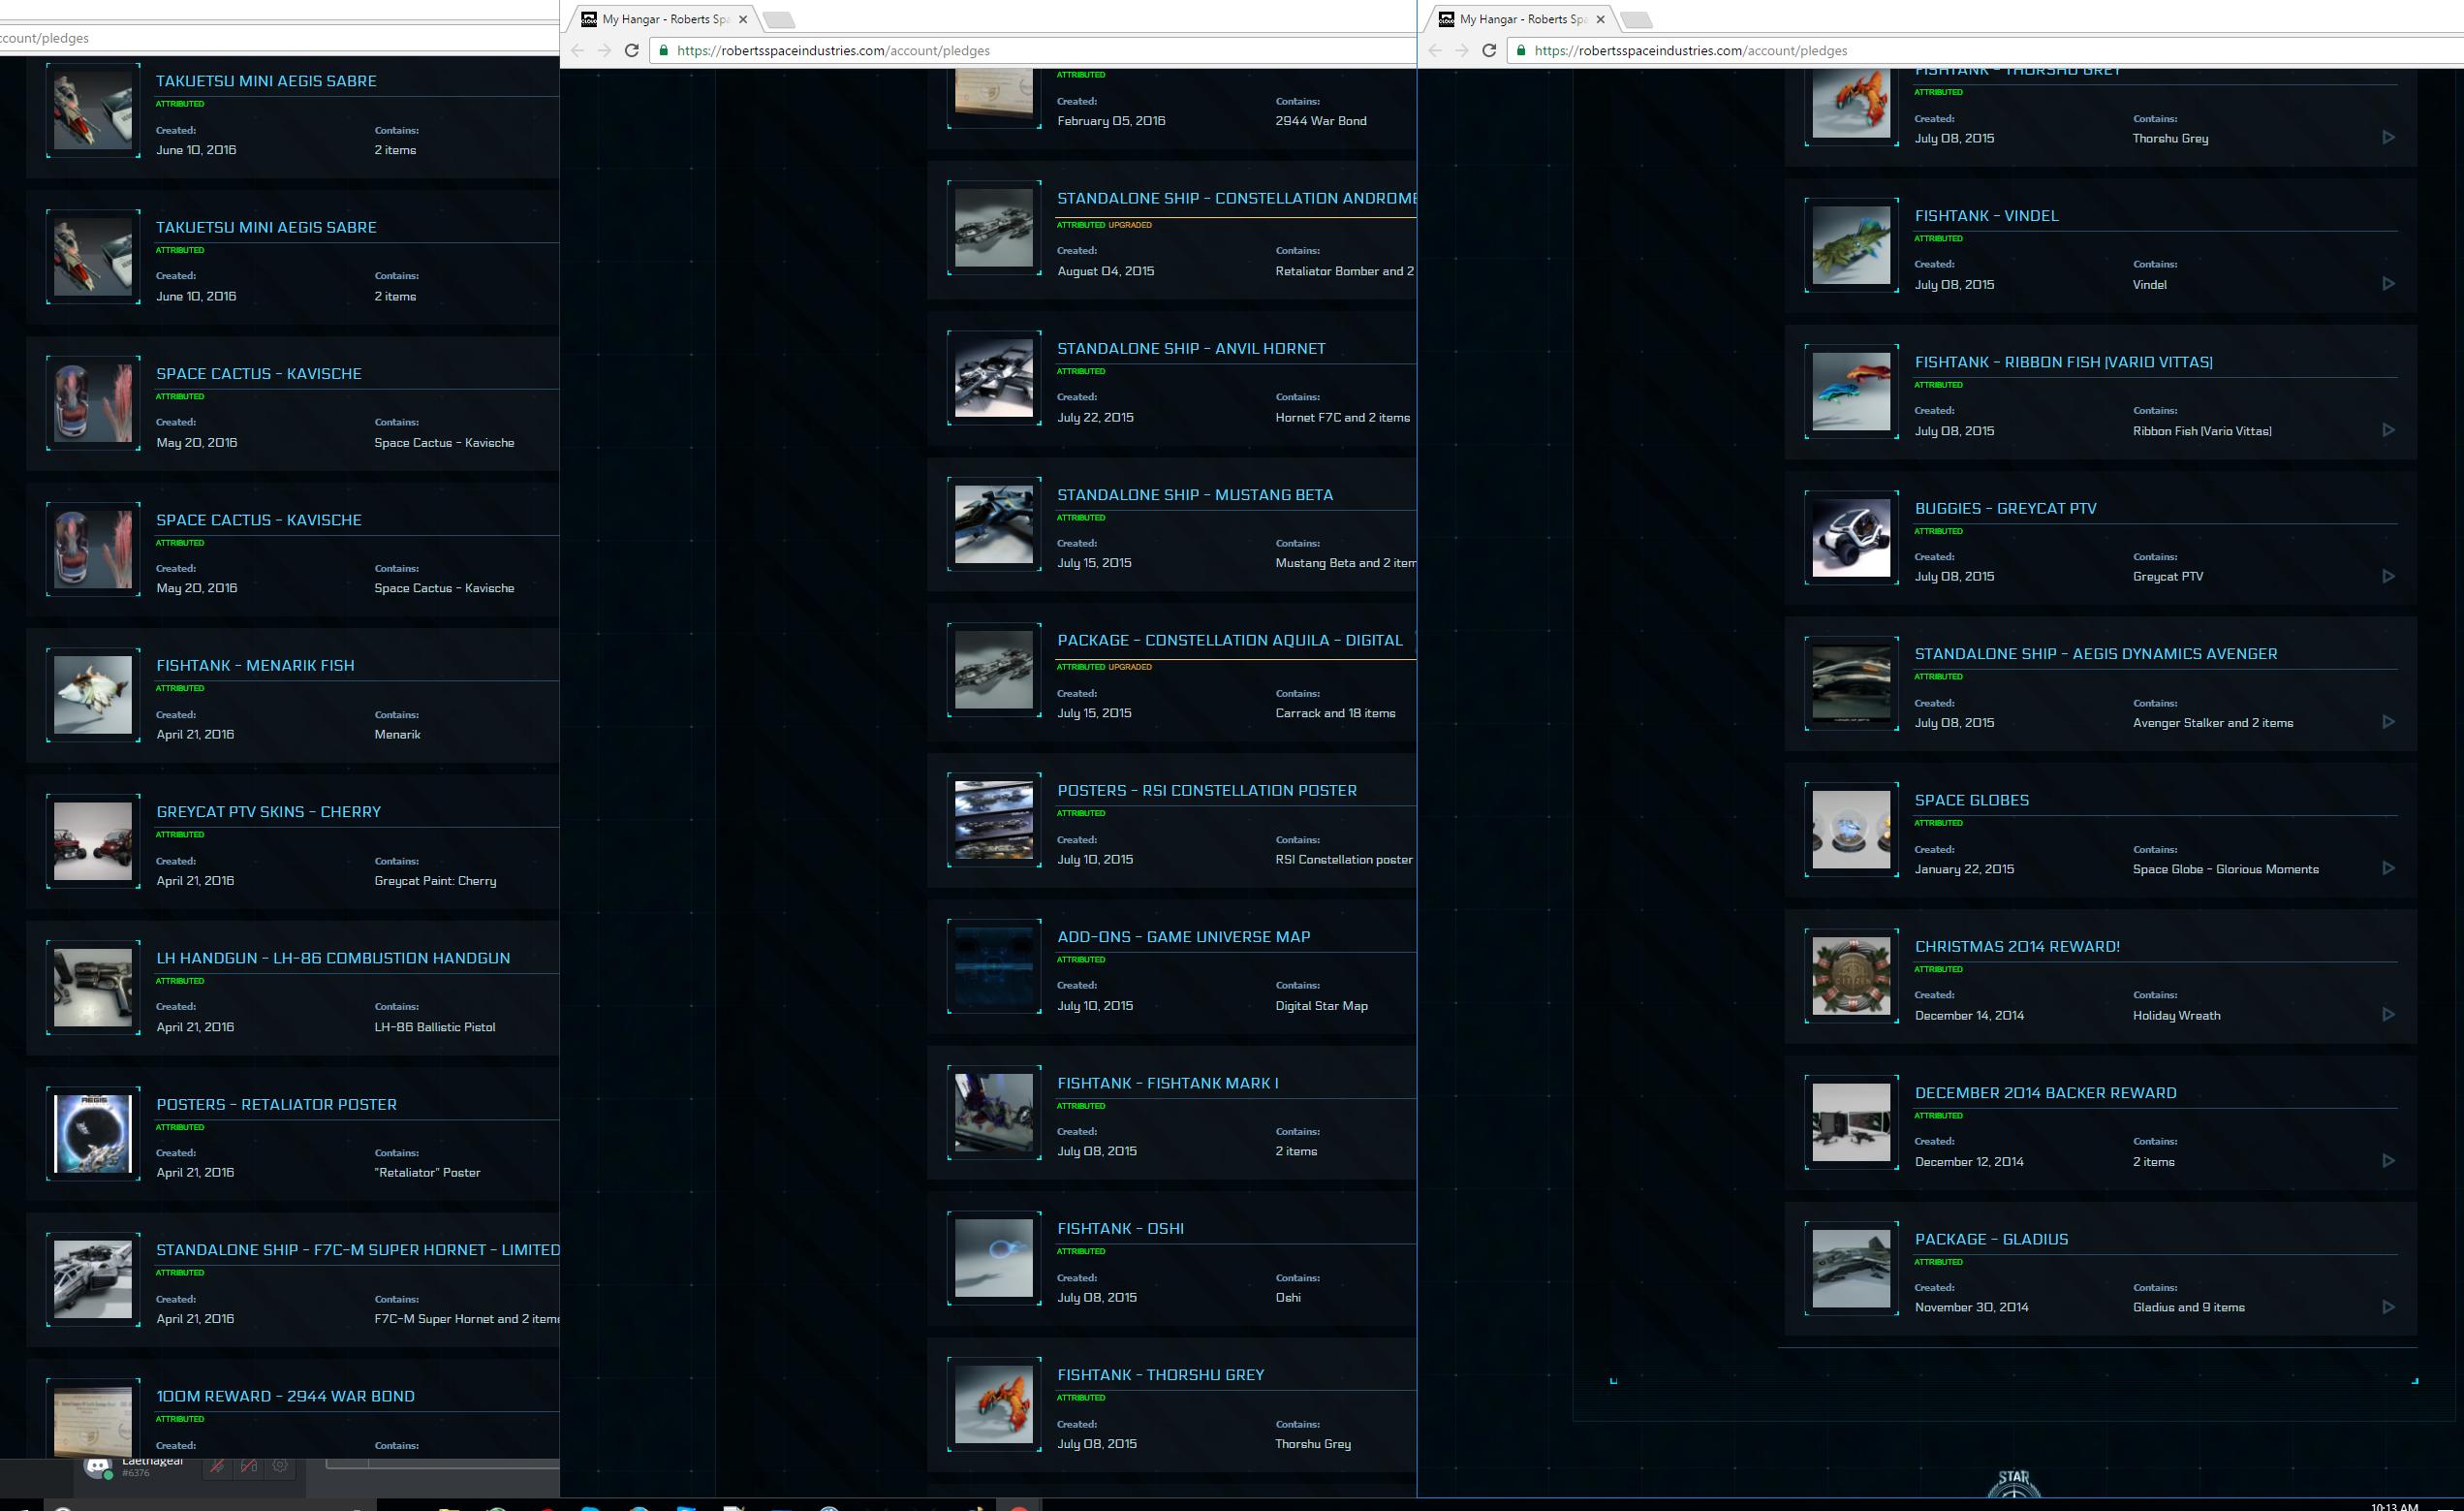Screen dimensions: 2464x1511
Task: Open Discord user settings via the gear icon
Action: click(281, 1466)
